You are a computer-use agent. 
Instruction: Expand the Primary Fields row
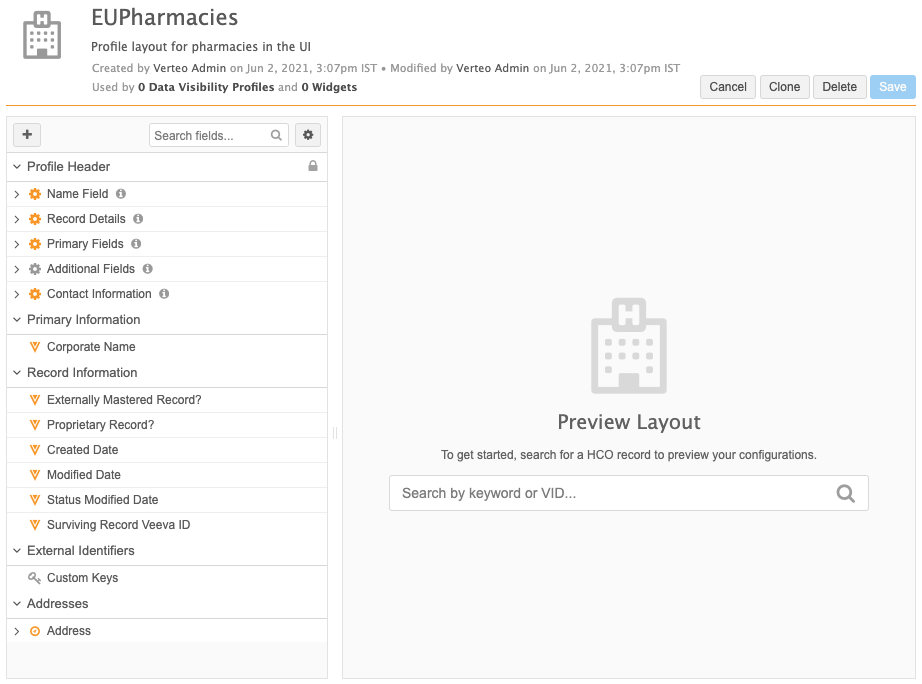[17, 244]
